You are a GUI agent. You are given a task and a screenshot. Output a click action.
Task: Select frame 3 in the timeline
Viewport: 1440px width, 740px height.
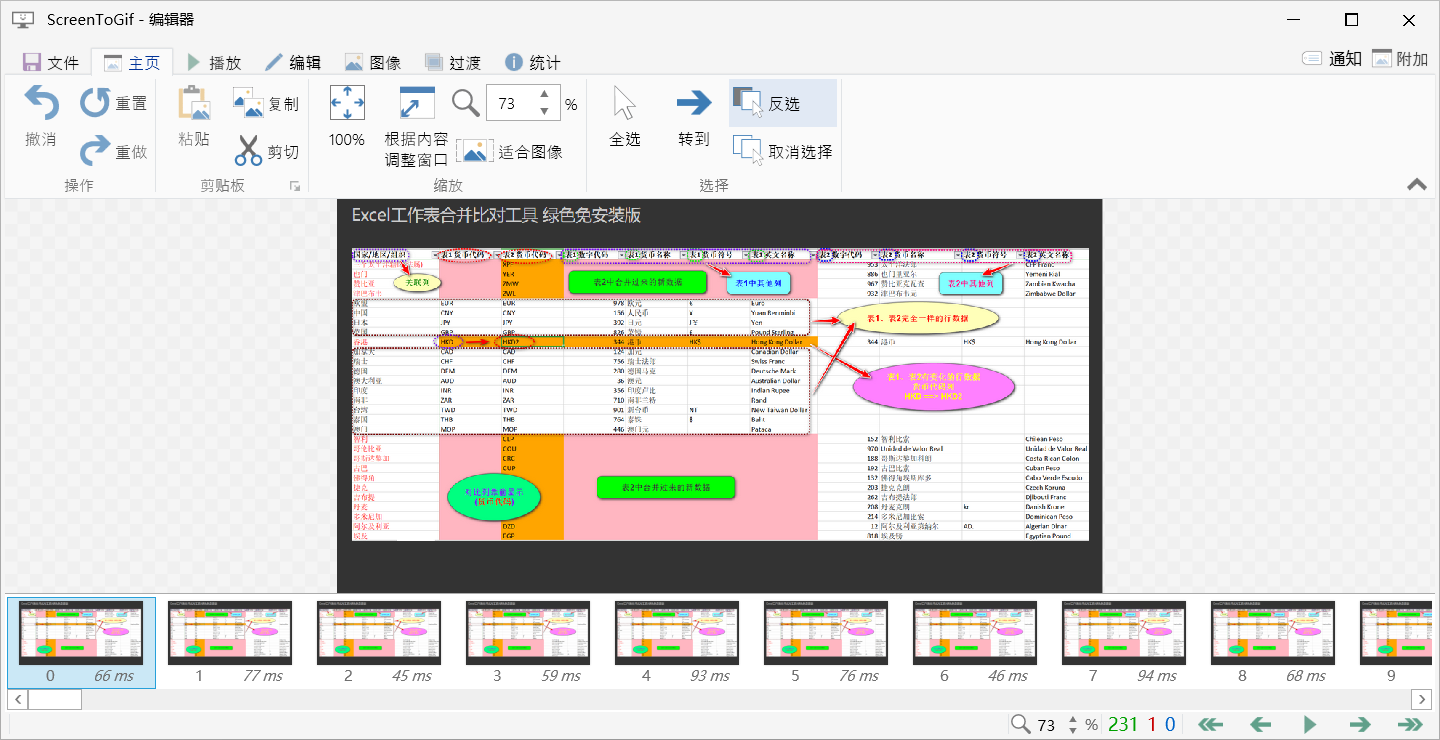(527, 634)
